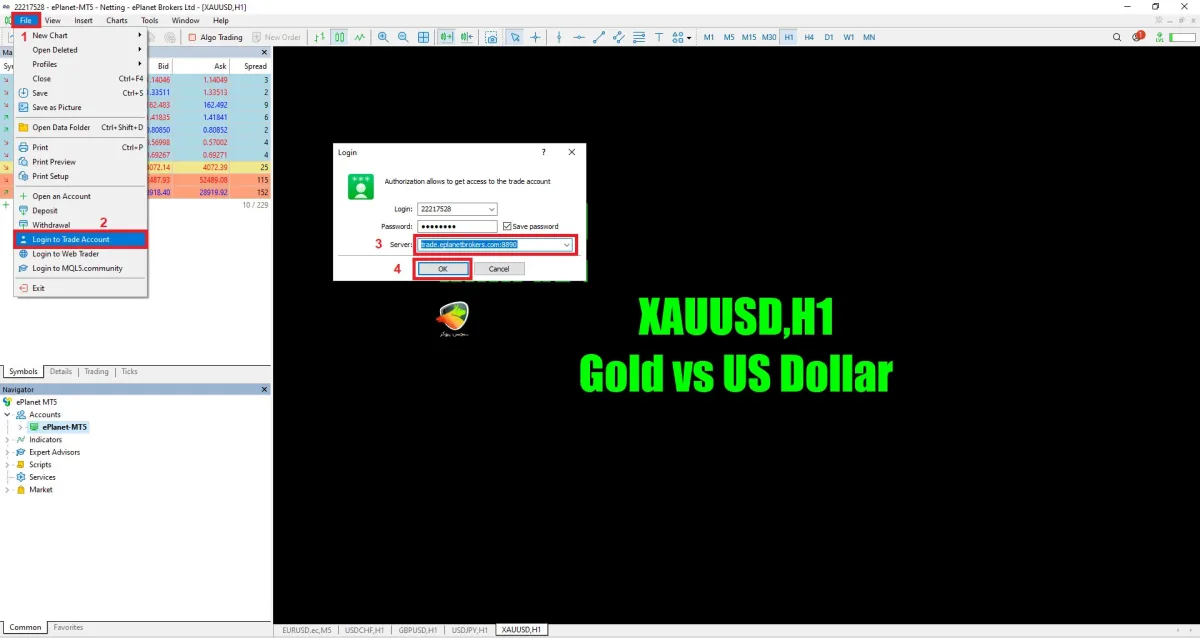Viewport: 1200px width, 638px height.
Task: Switch to the EURUSD.ec,M5 chart tab
Action: [x=306, y=630]
